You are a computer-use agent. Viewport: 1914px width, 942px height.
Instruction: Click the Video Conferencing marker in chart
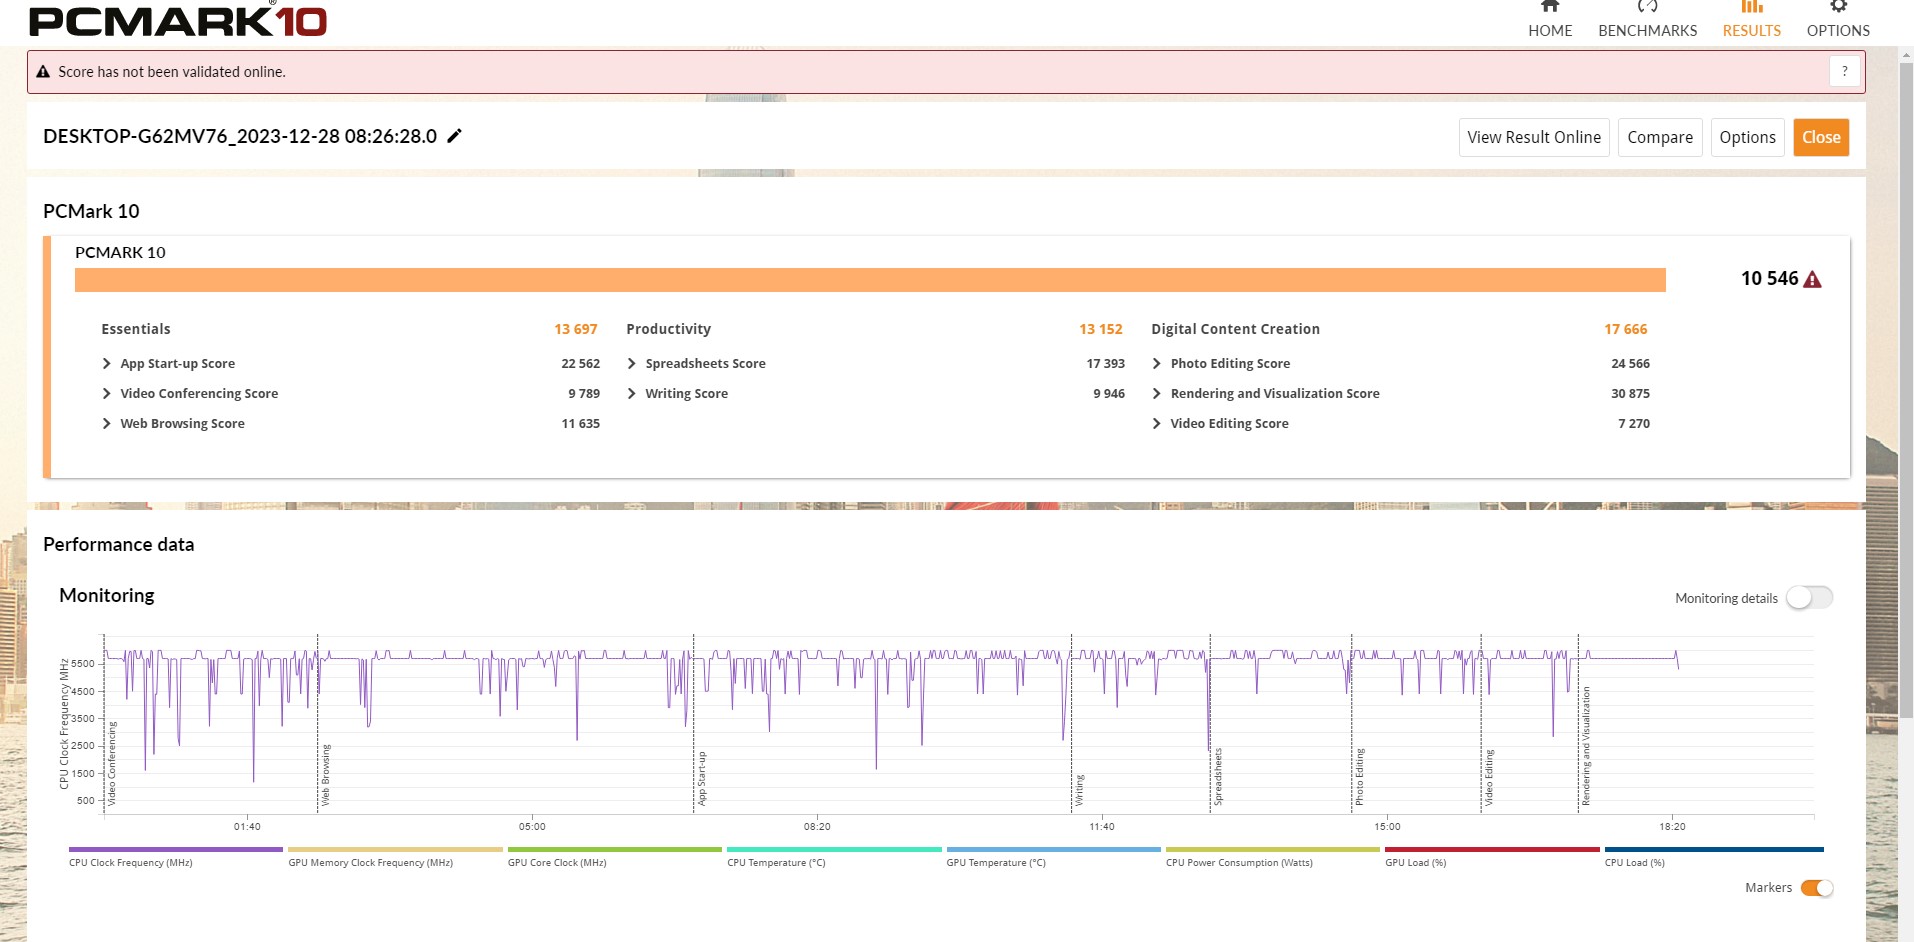(x=111, y=764)
